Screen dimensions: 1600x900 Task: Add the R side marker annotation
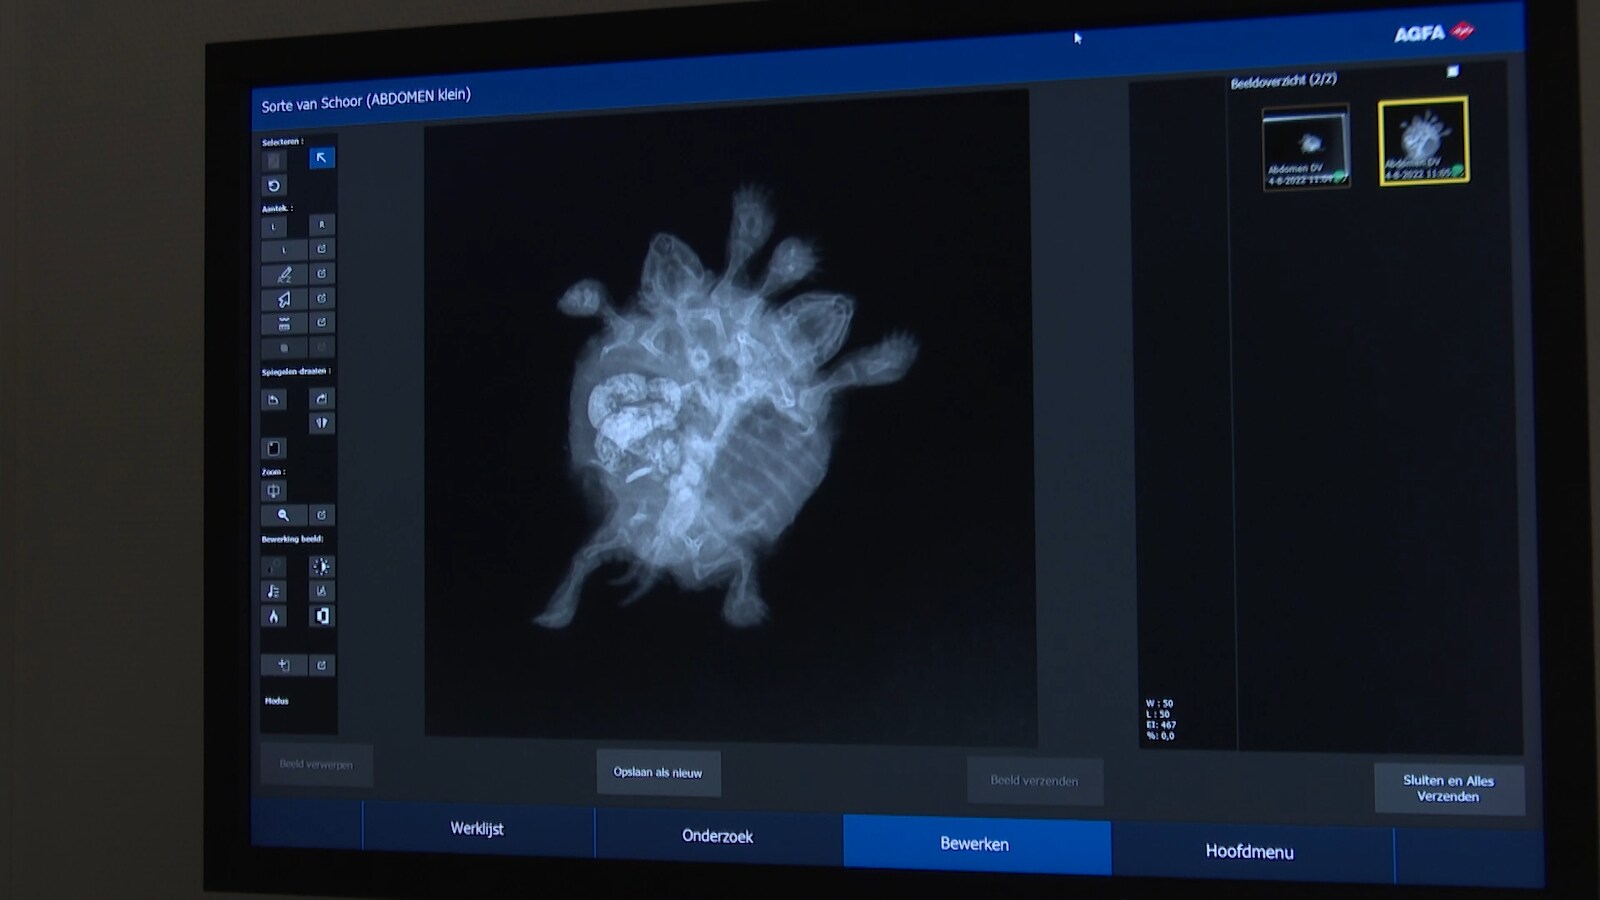321,225
